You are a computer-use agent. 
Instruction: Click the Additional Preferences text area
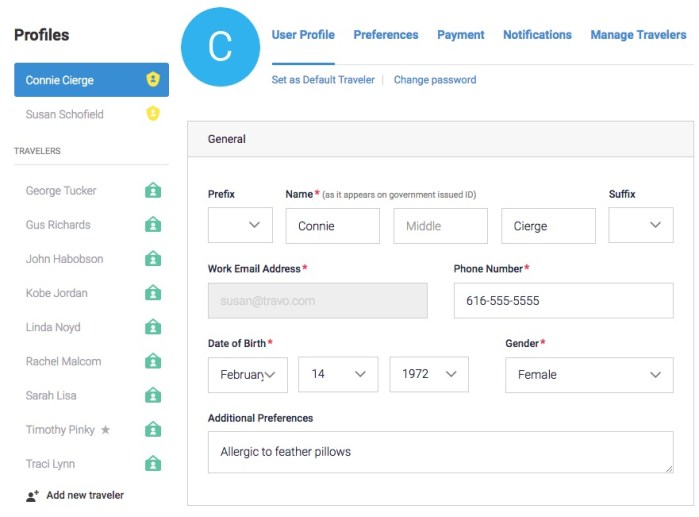click(x=440, y=452)
